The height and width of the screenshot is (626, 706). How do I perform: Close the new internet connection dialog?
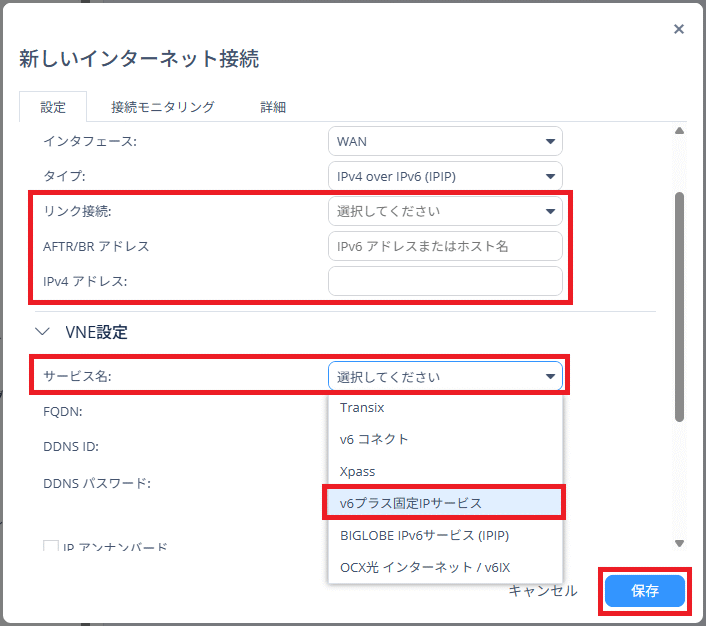[x=679, y=29]
